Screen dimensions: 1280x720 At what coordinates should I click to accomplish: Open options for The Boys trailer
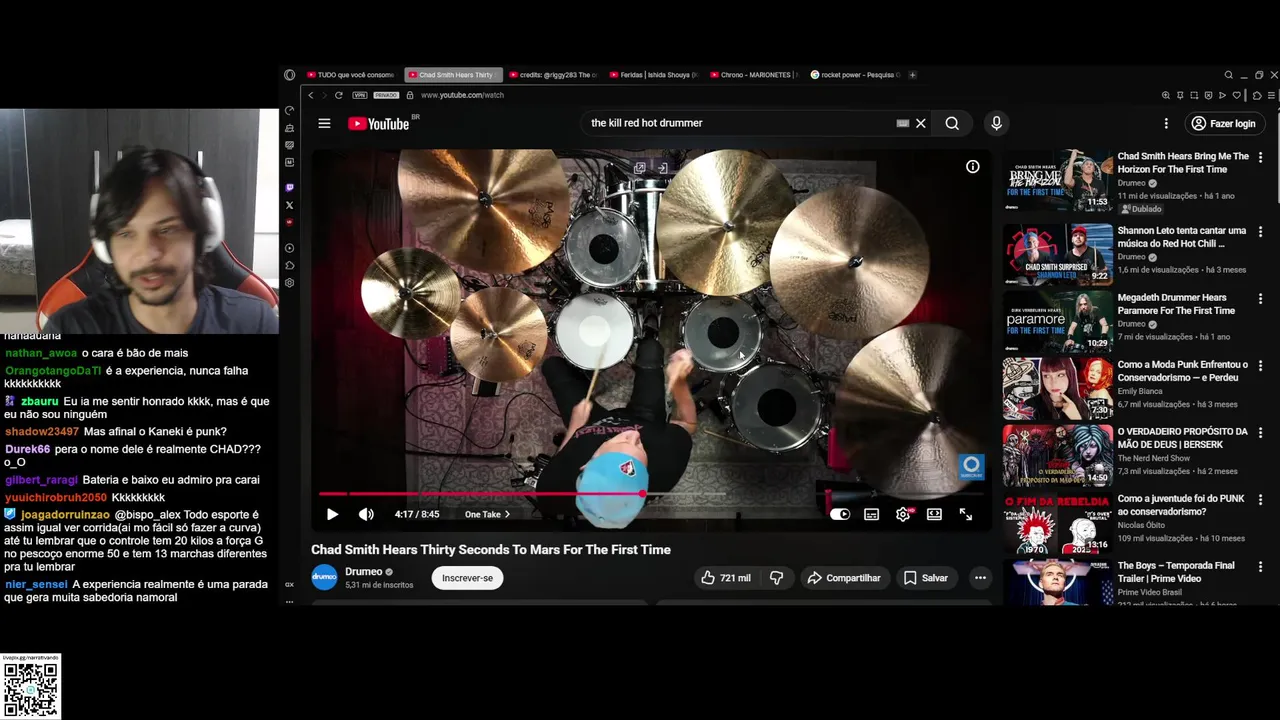click(1260, 567)
